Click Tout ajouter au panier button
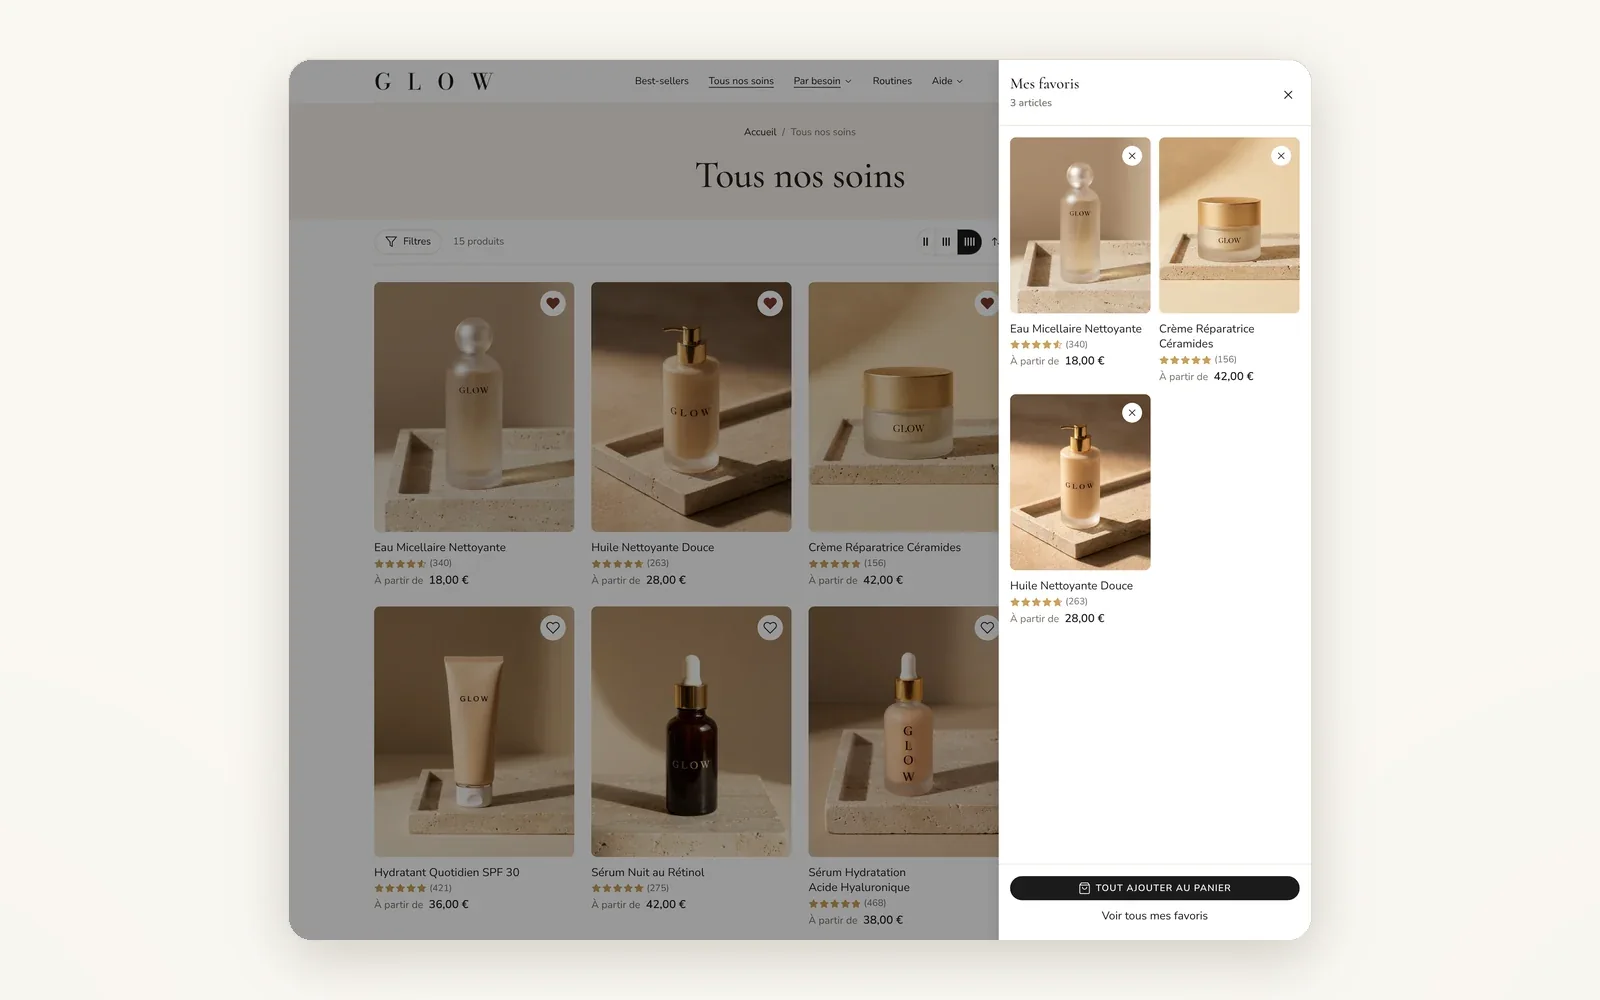 pos(1154,888)
